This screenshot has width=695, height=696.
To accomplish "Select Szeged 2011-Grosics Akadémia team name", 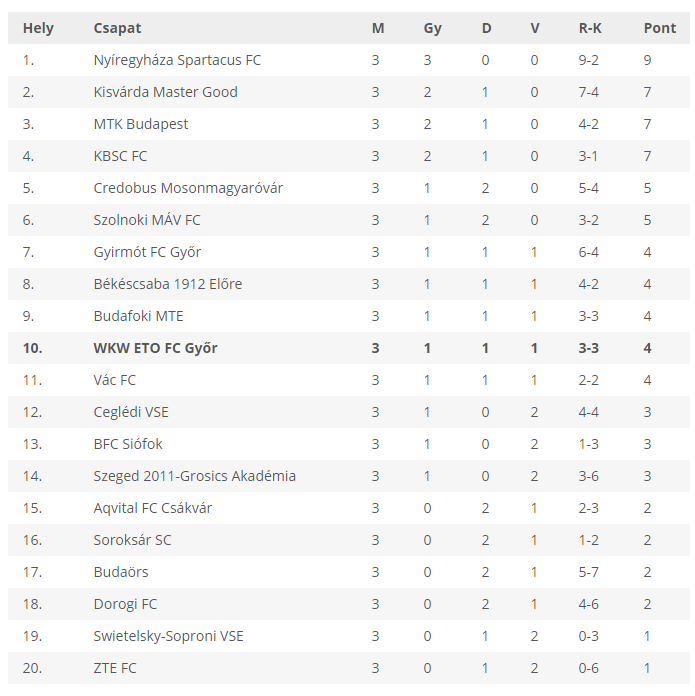I will [194, 476].
